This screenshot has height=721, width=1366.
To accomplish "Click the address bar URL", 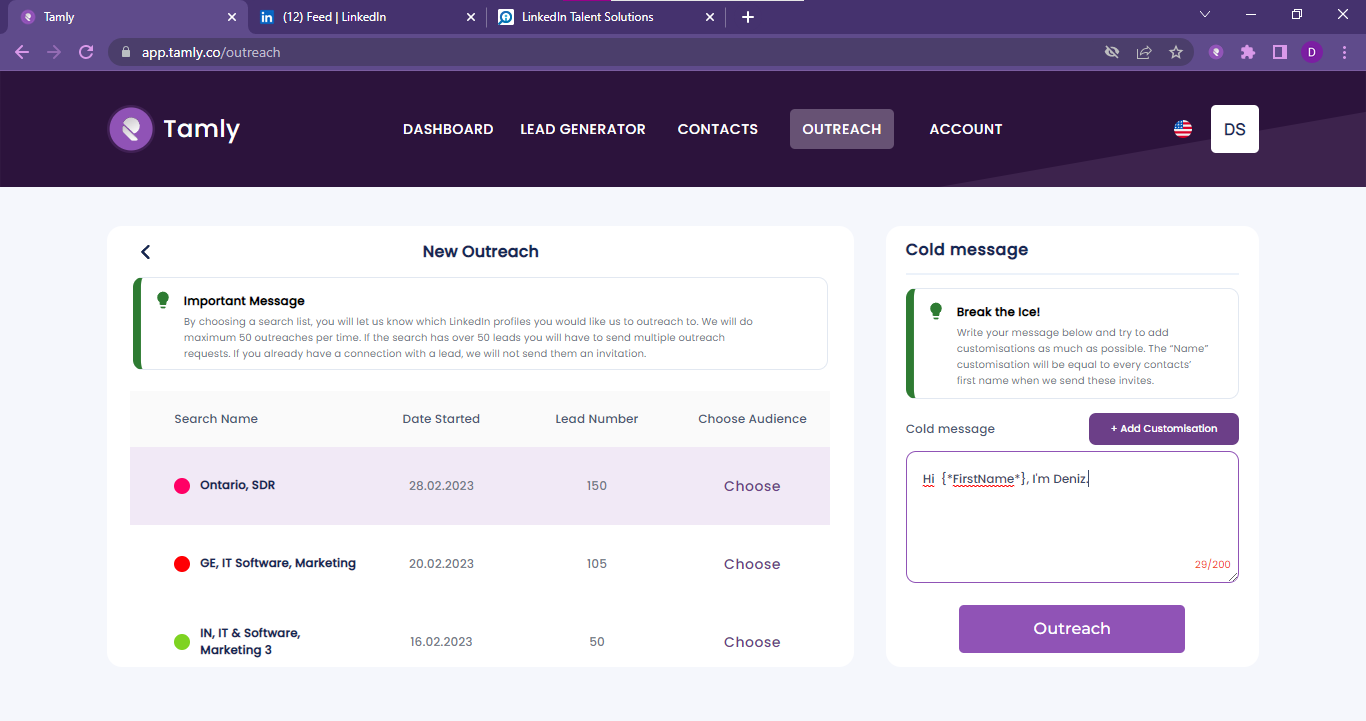I will [211, 52].
